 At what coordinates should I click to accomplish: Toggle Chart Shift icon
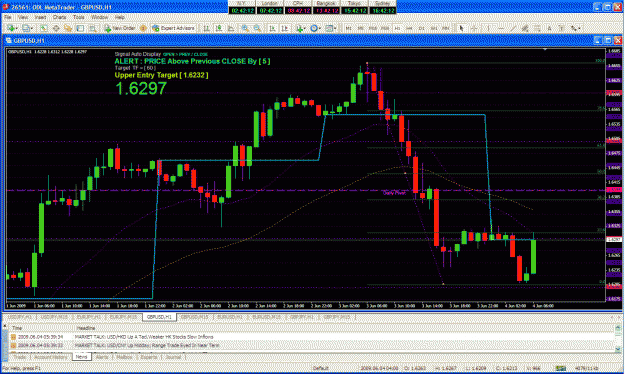285,28
